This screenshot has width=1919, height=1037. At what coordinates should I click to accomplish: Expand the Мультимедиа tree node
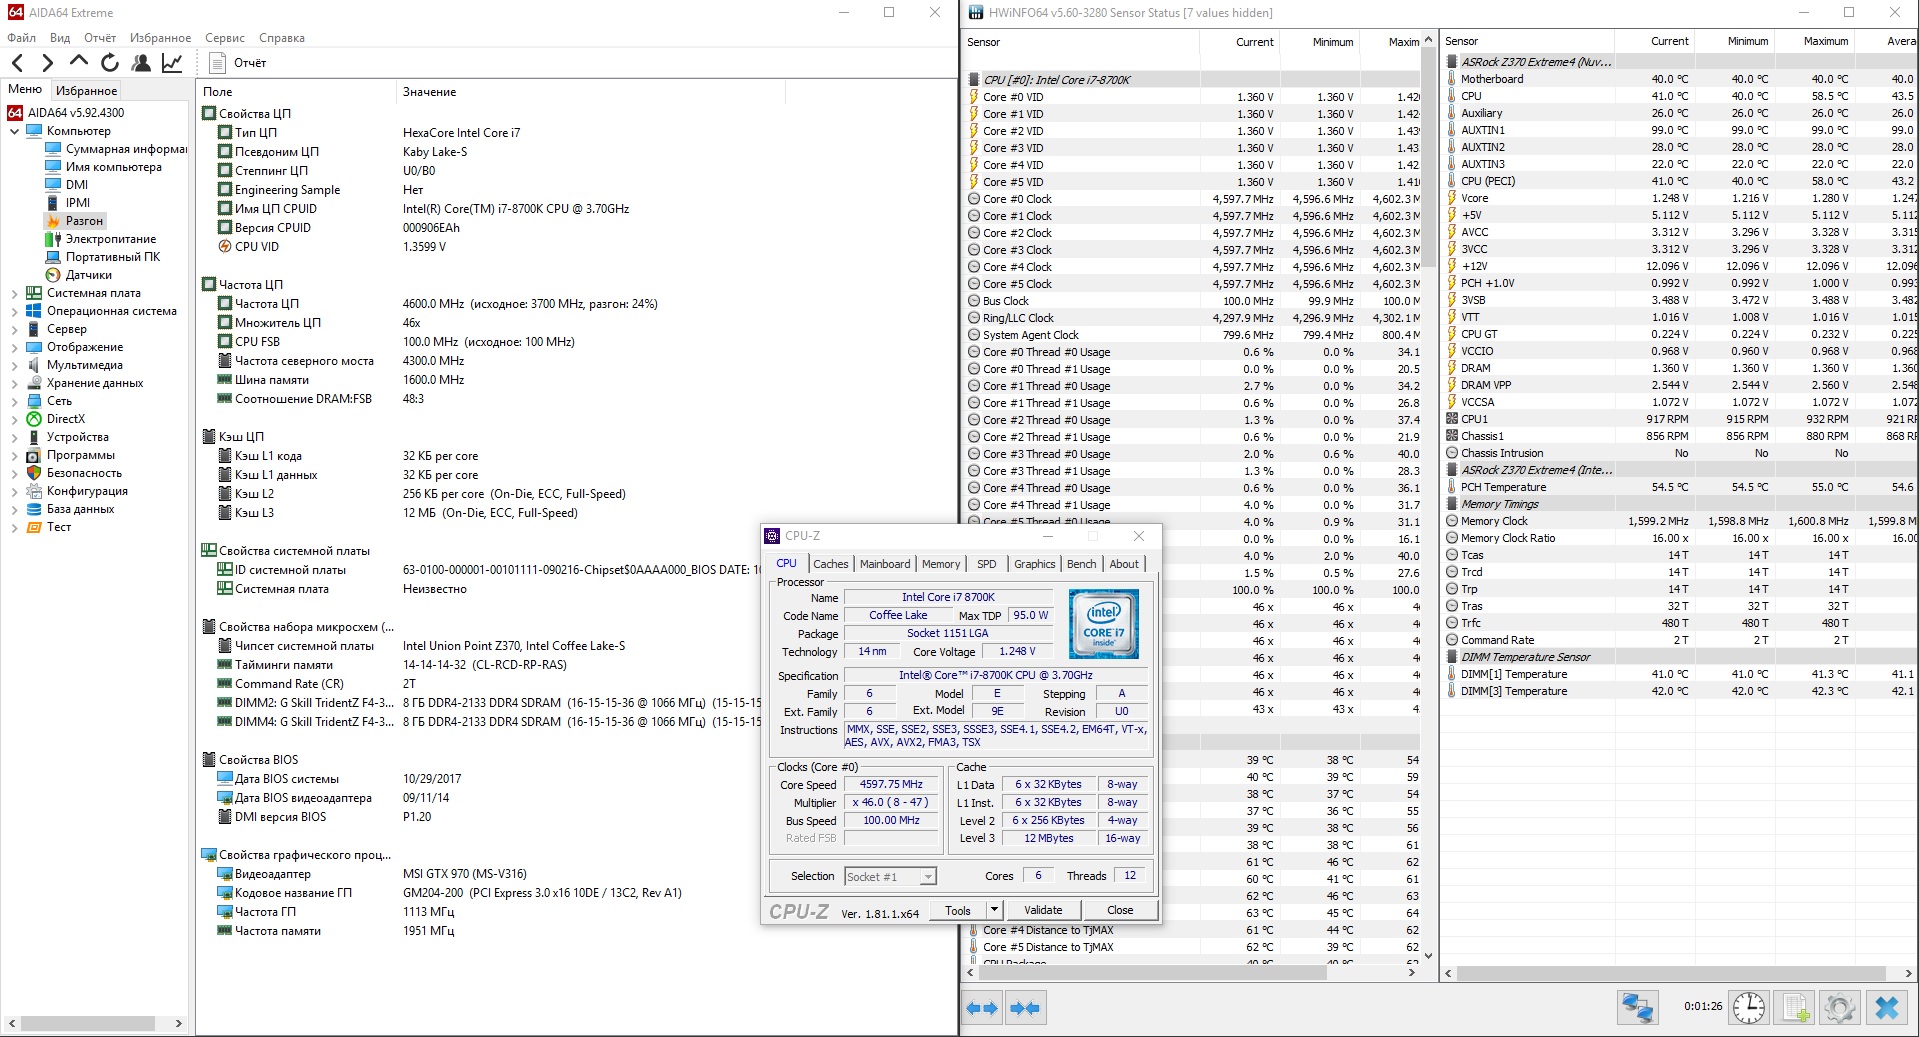[14, 366]
